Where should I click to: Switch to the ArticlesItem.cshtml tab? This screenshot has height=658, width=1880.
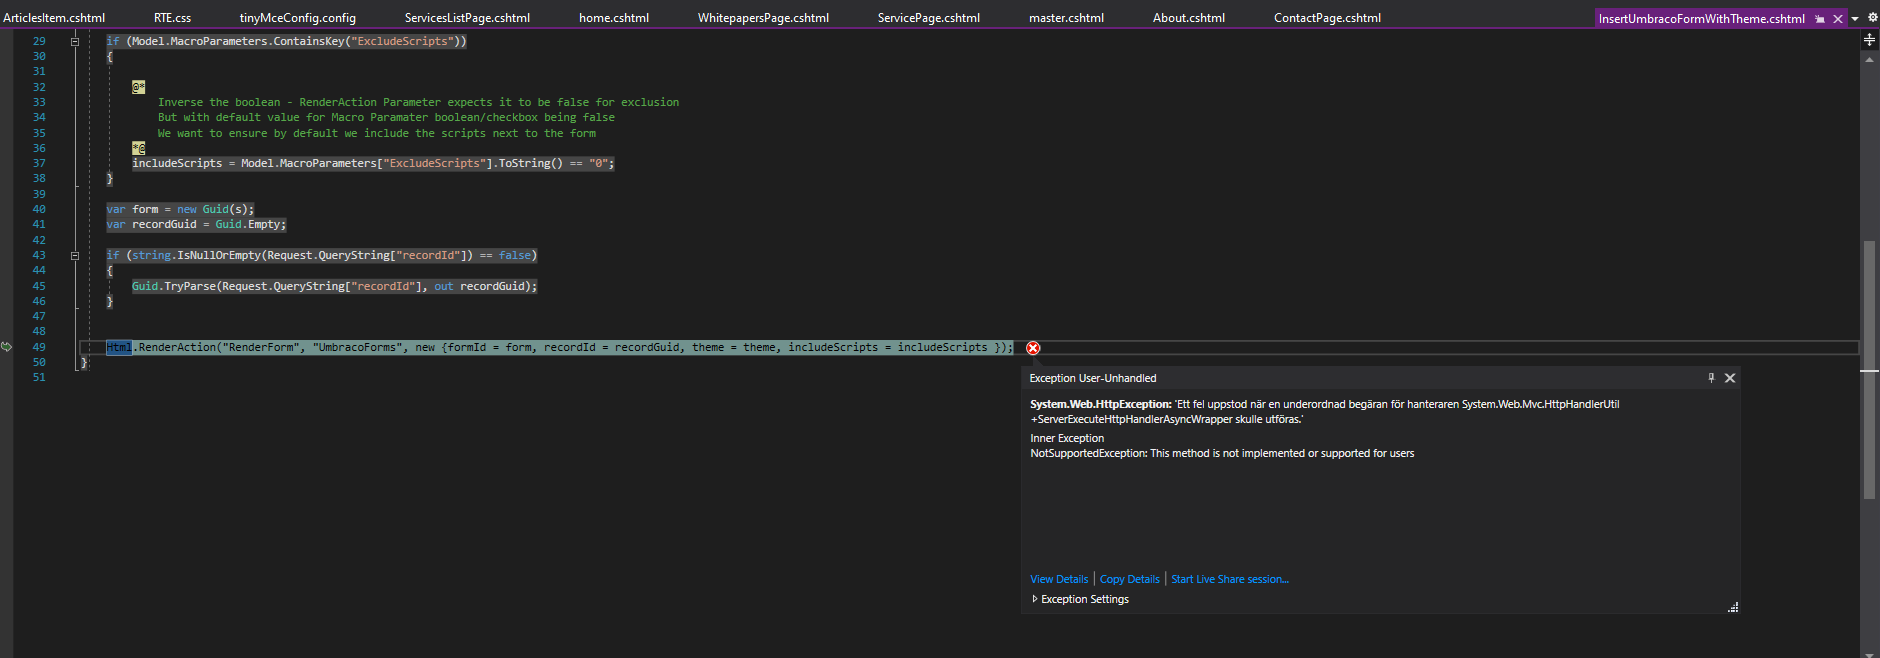coord(54,18)
